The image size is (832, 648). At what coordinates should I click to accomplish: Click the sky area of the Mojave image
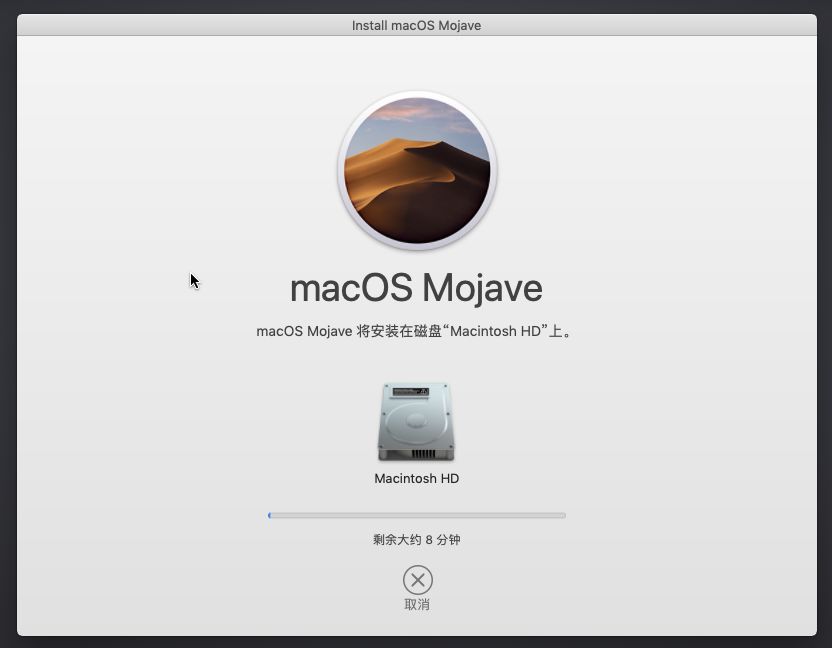417,120
